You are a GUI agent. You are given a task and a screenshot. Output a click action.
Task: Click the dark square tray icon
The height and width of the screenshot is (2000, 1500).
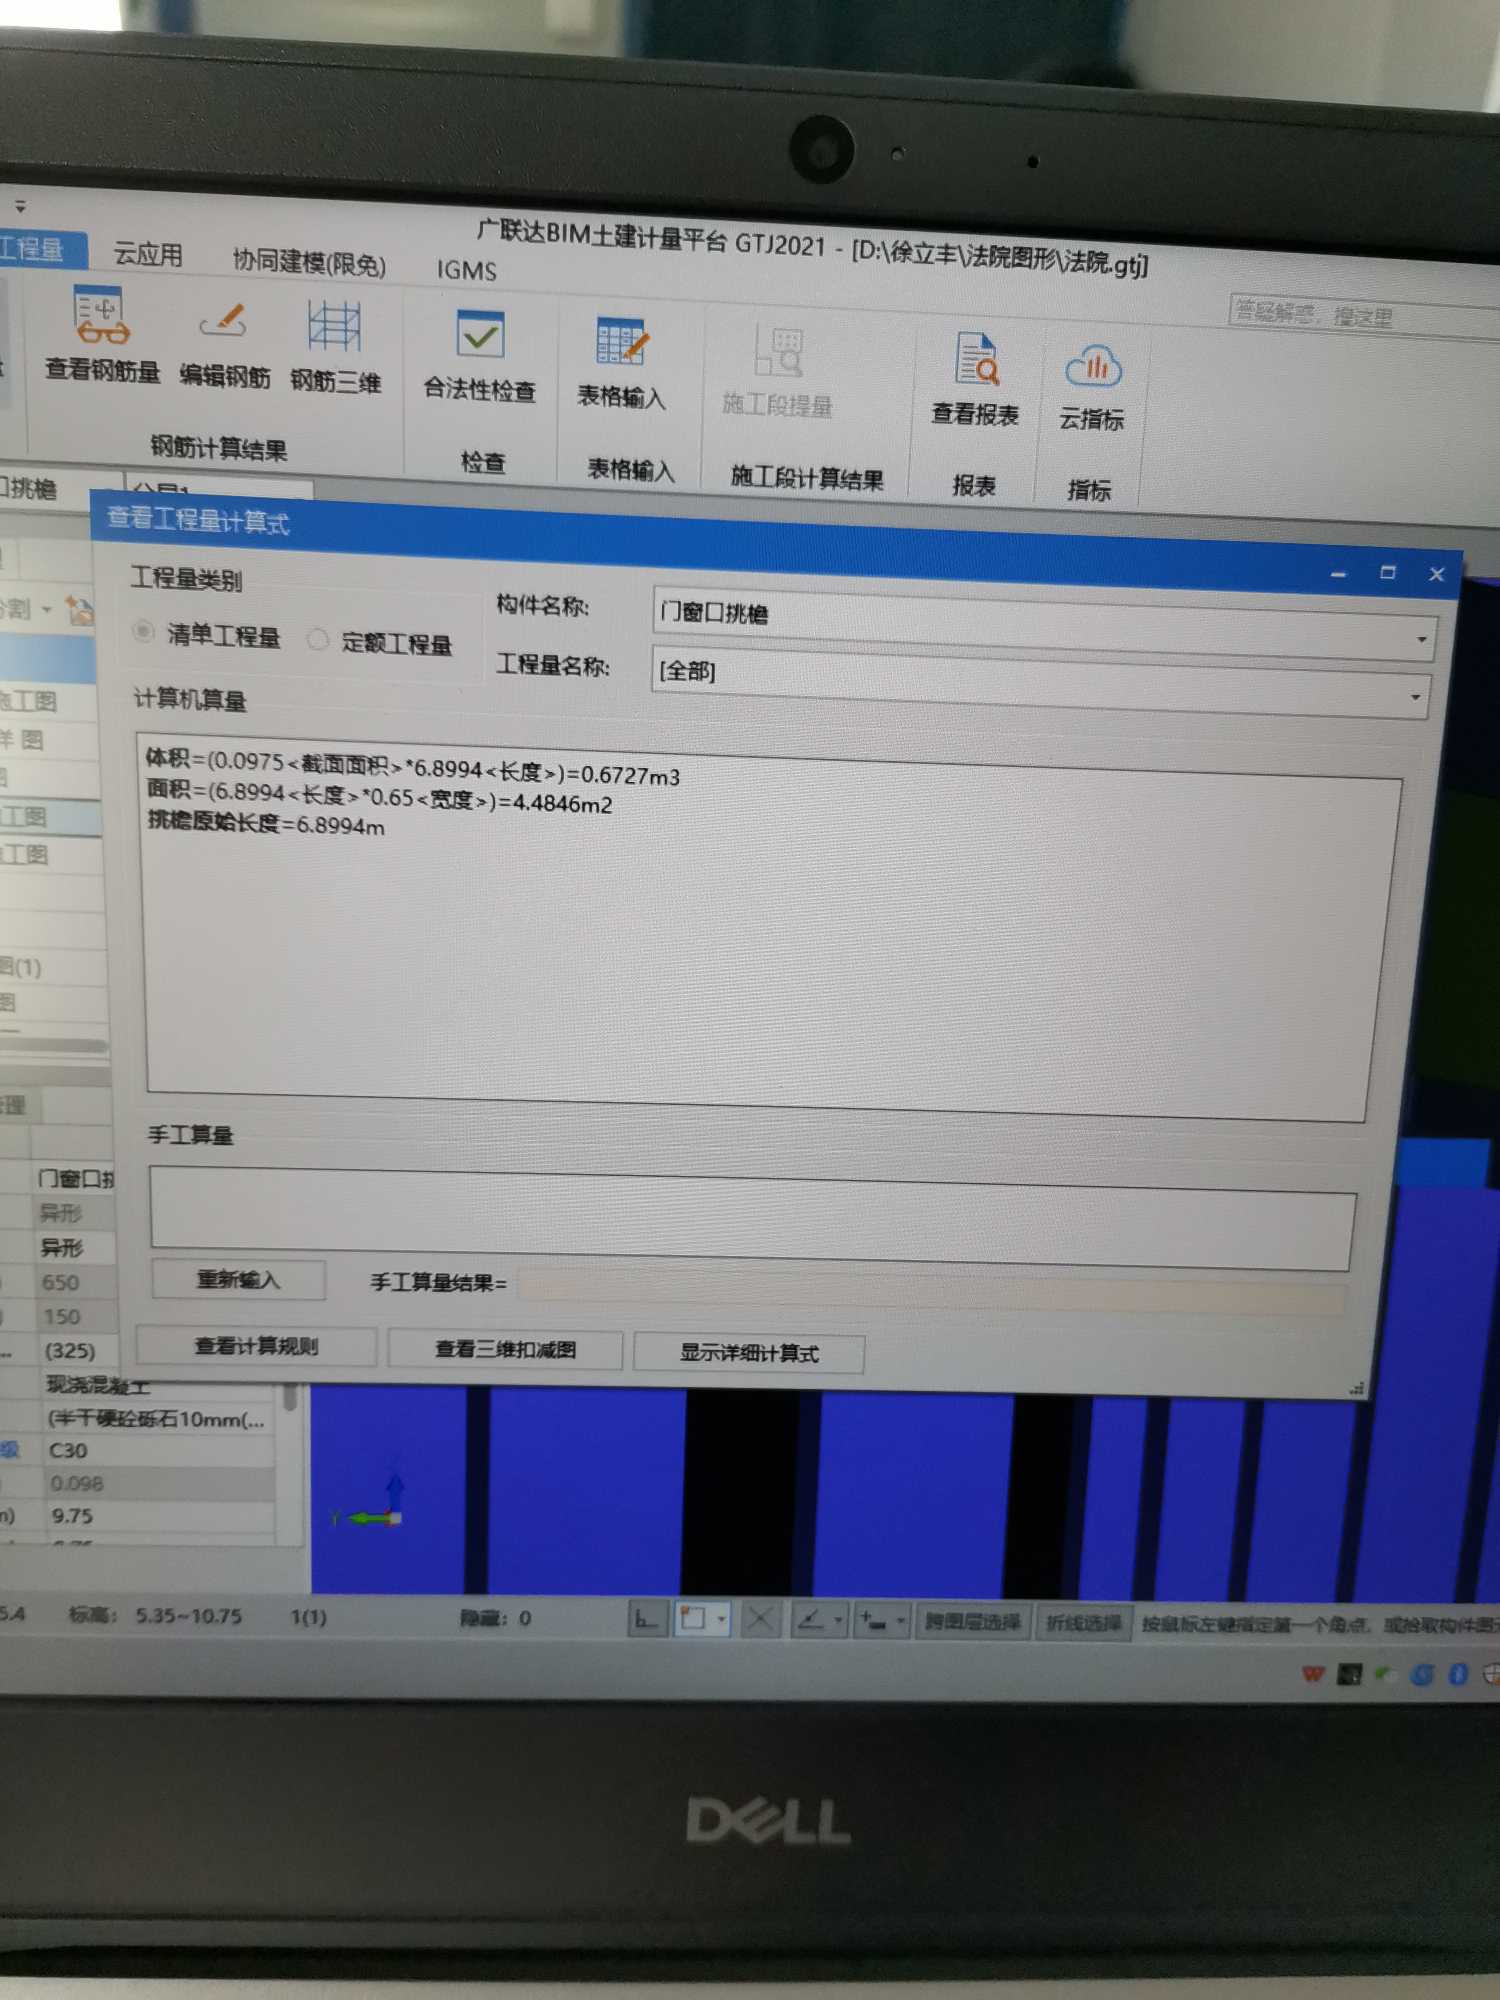[1350, 1673]
